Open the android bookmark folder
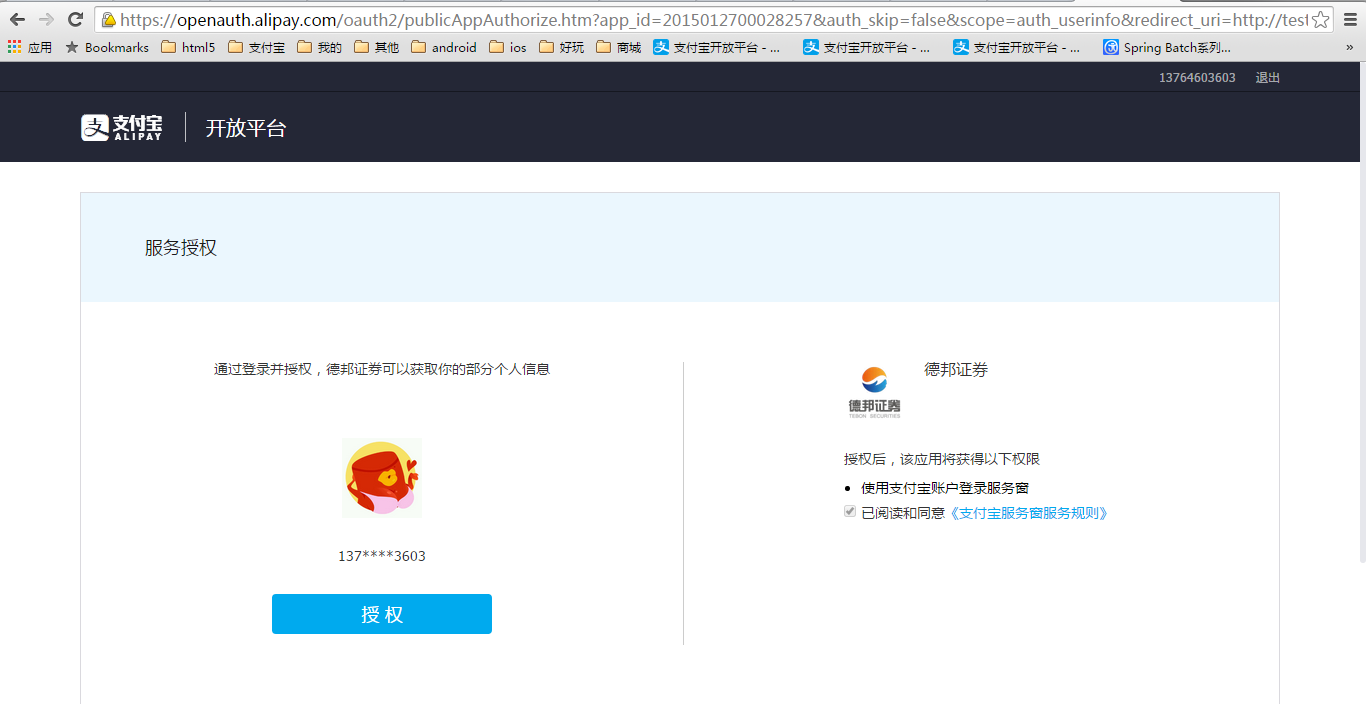This screenshot has width=1366, height=704. (x=444, y=47)
